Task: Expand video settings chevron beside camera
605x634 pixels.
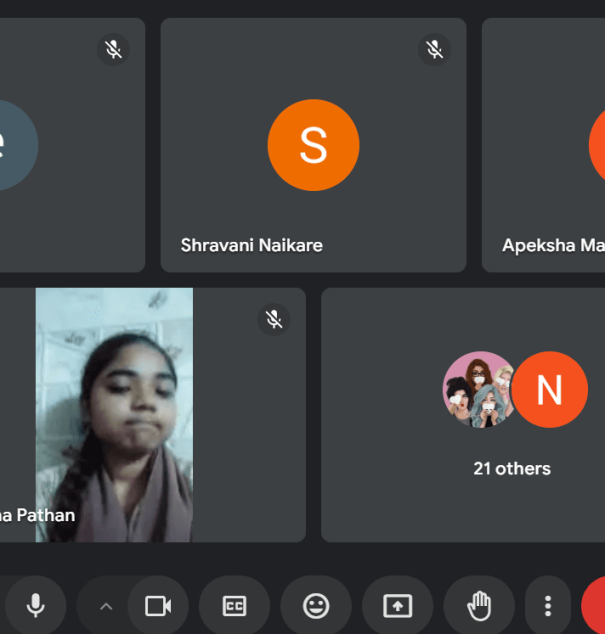Action: (x=106, y=606)
